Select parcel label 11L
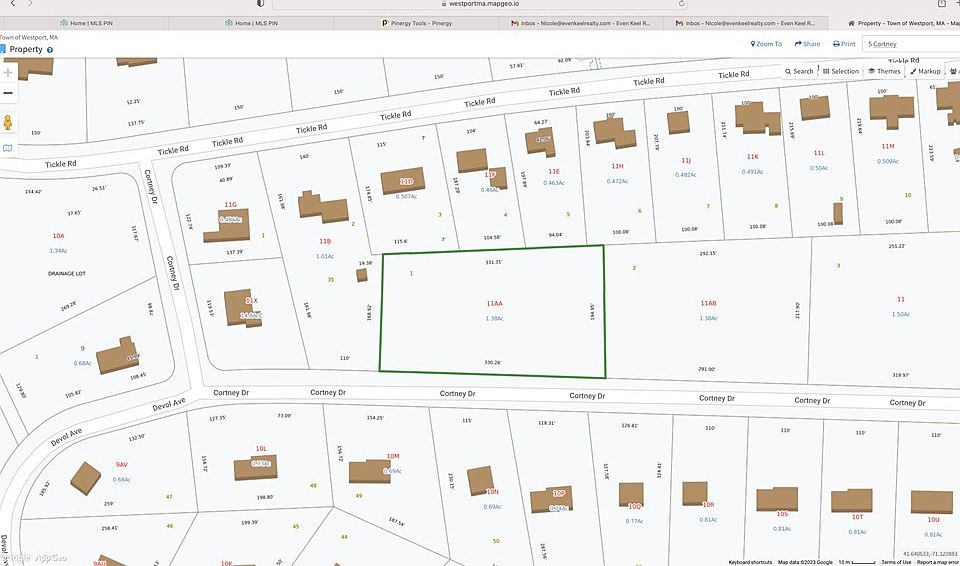 coord(819,153)
